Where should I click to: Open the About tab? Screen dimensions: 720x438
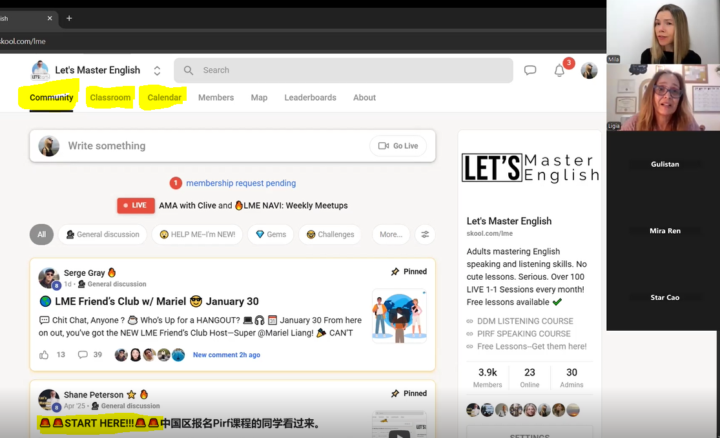(364, 97)
